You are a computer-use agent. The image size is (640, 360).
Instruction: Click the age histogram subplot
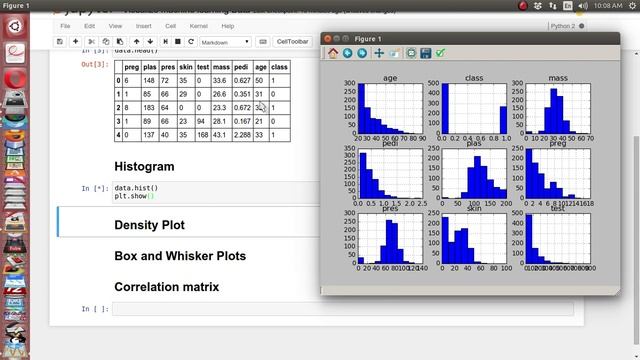click(x=390, y=108)
